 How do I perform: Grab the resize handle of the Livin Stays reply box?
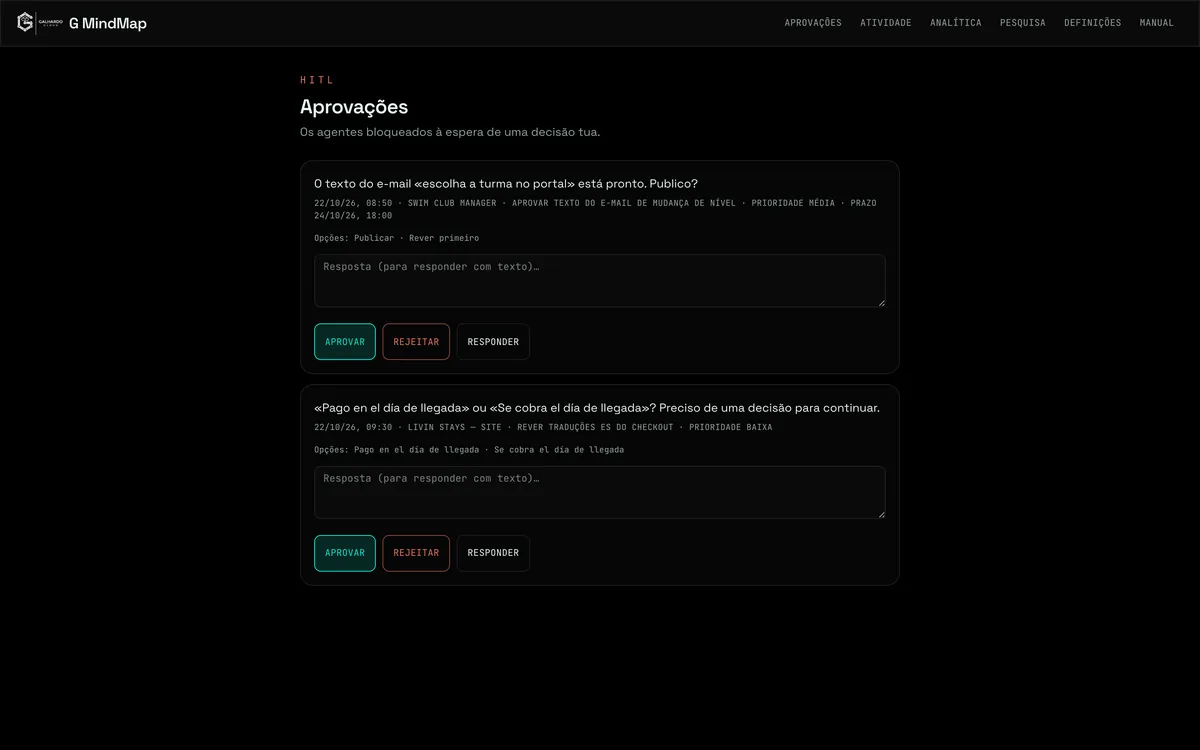[x=880, y=513]
